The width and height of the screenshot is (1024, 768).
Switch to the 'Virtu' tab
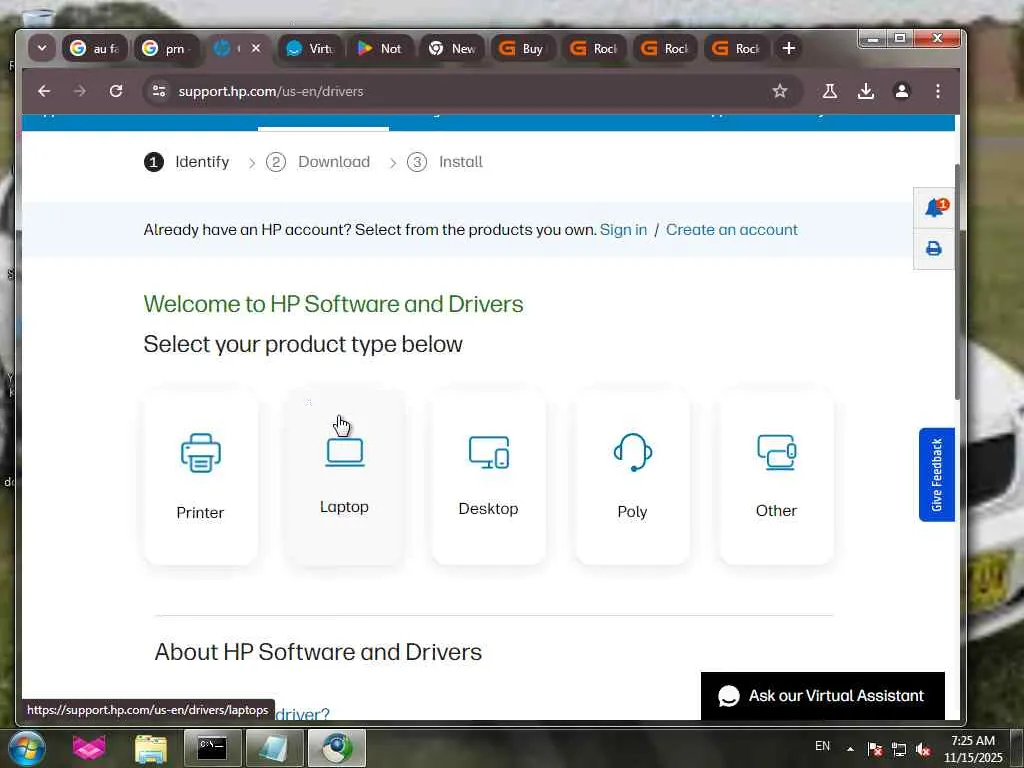[311, 48]
